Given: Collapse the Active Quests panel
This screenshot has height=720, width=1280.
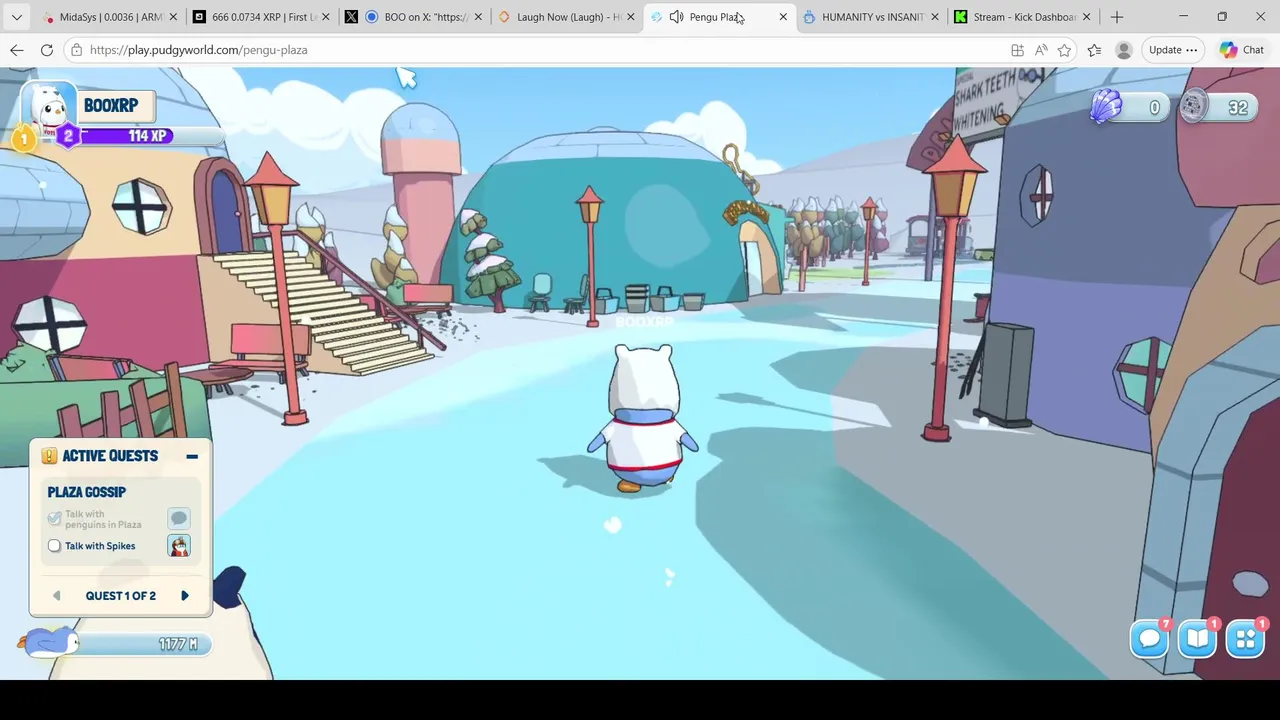Looking at the screenshot, I should coord(192,456).
